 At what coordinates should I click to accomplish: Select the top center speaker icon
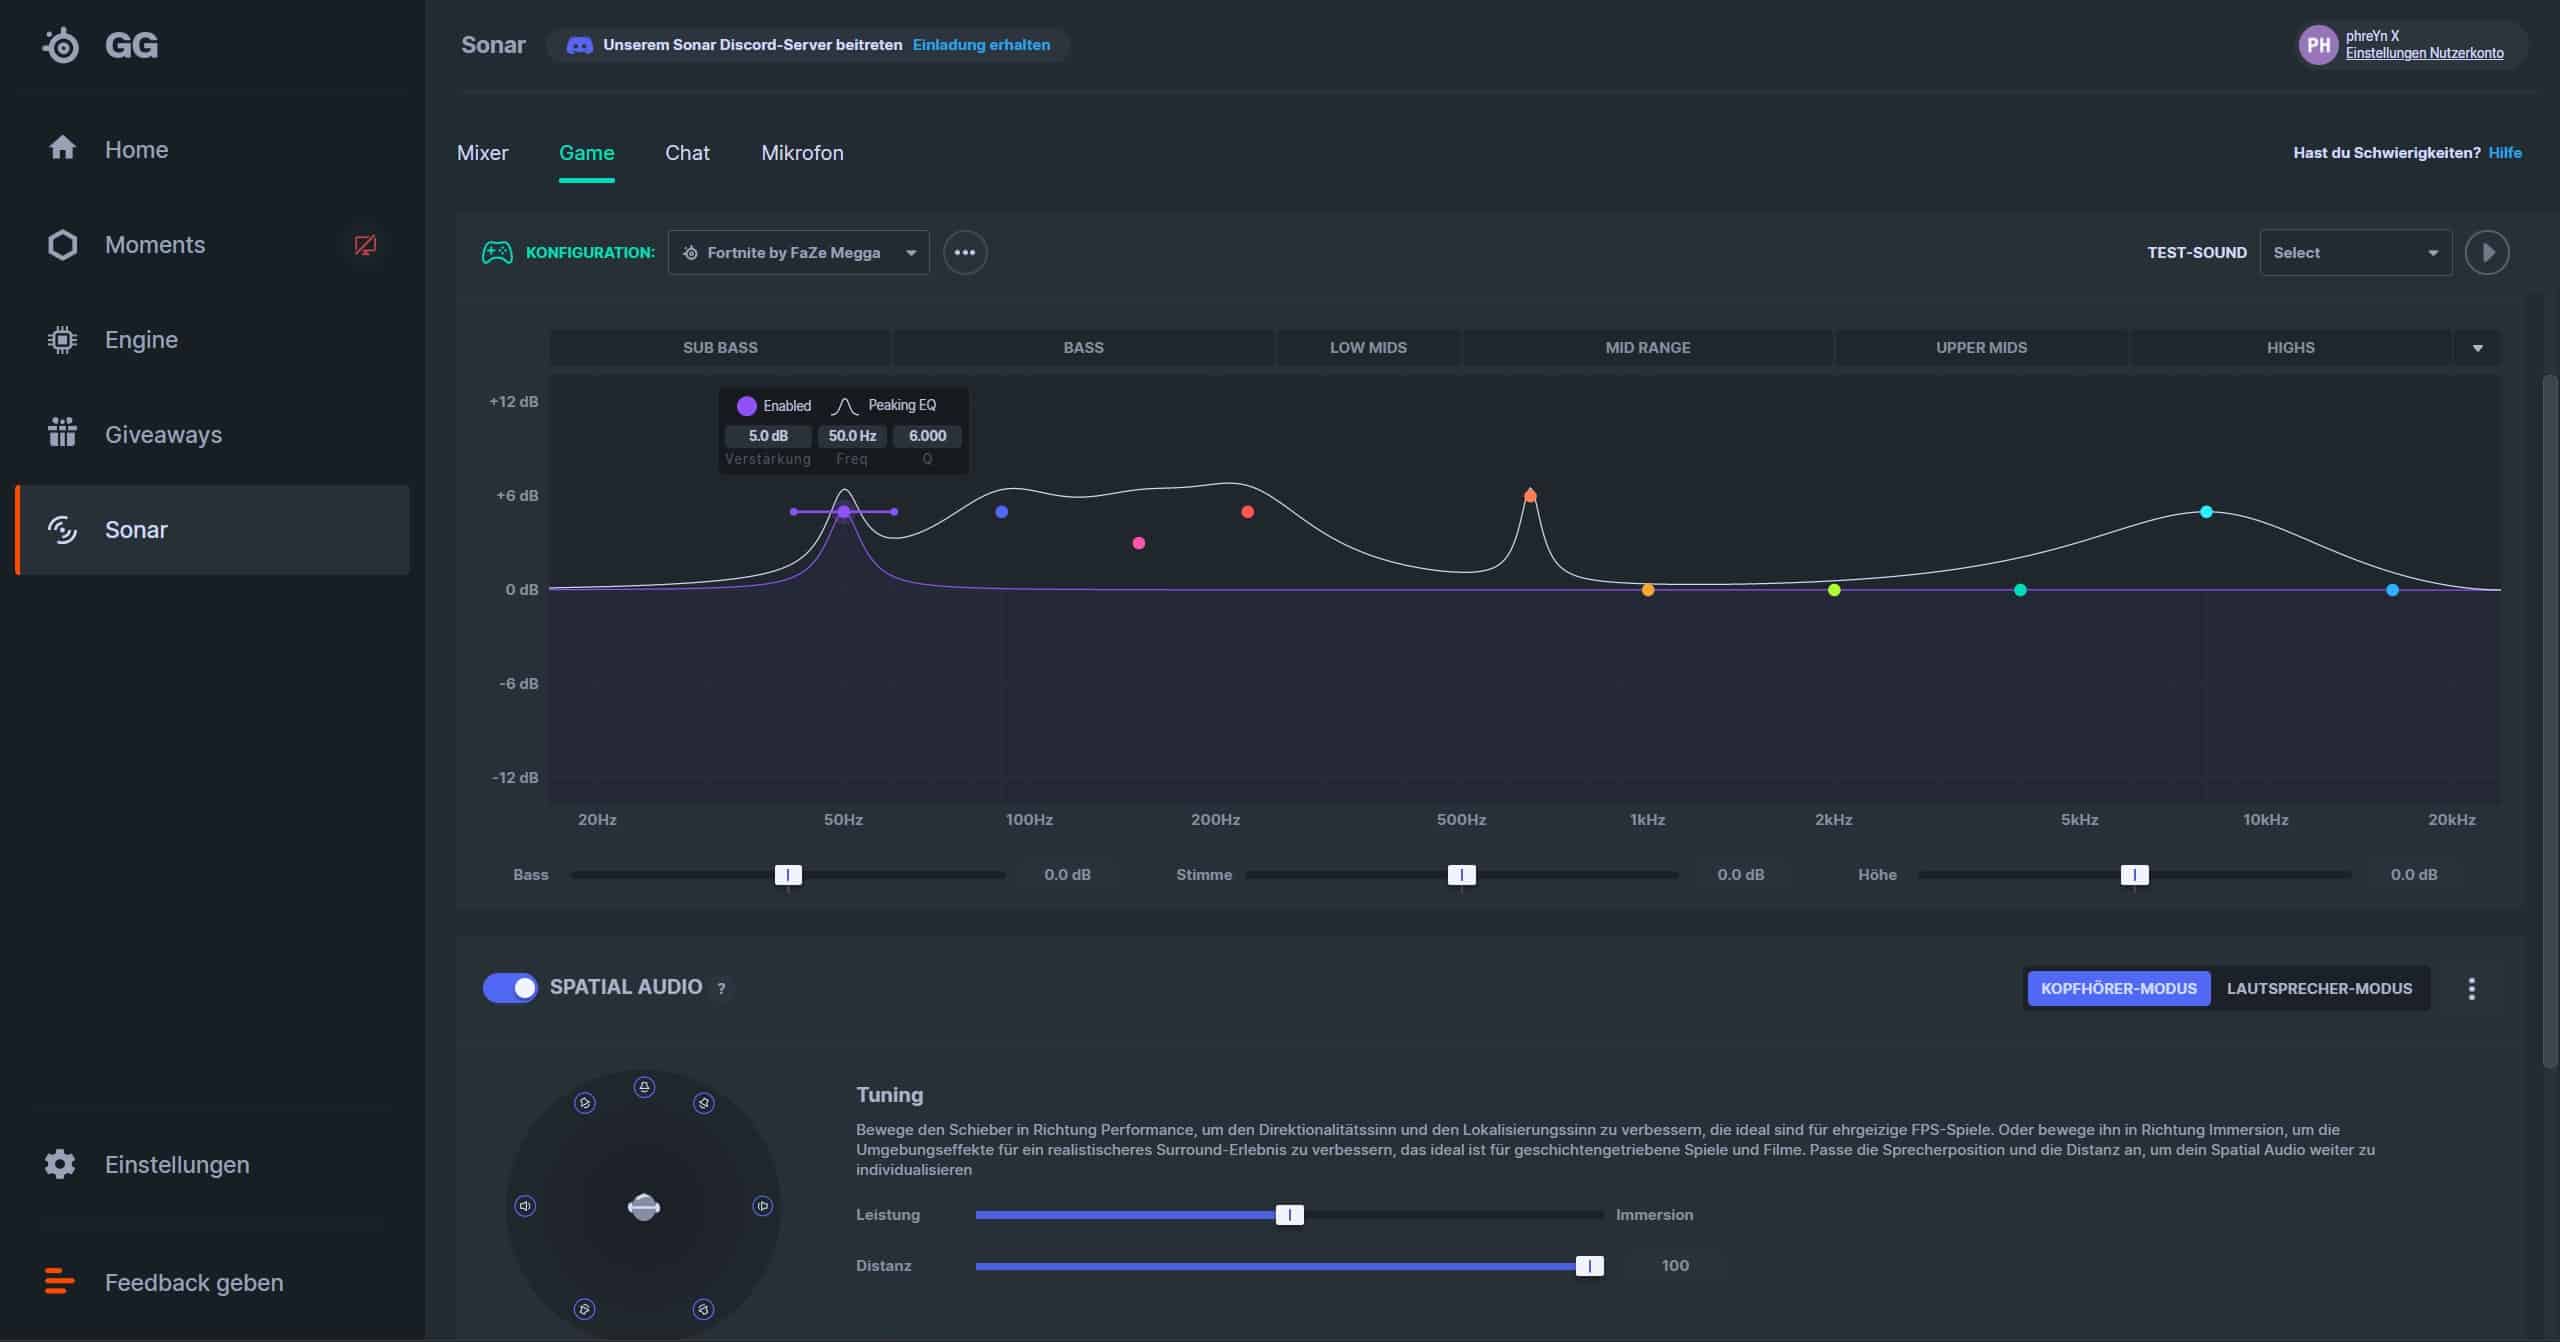644,1087
